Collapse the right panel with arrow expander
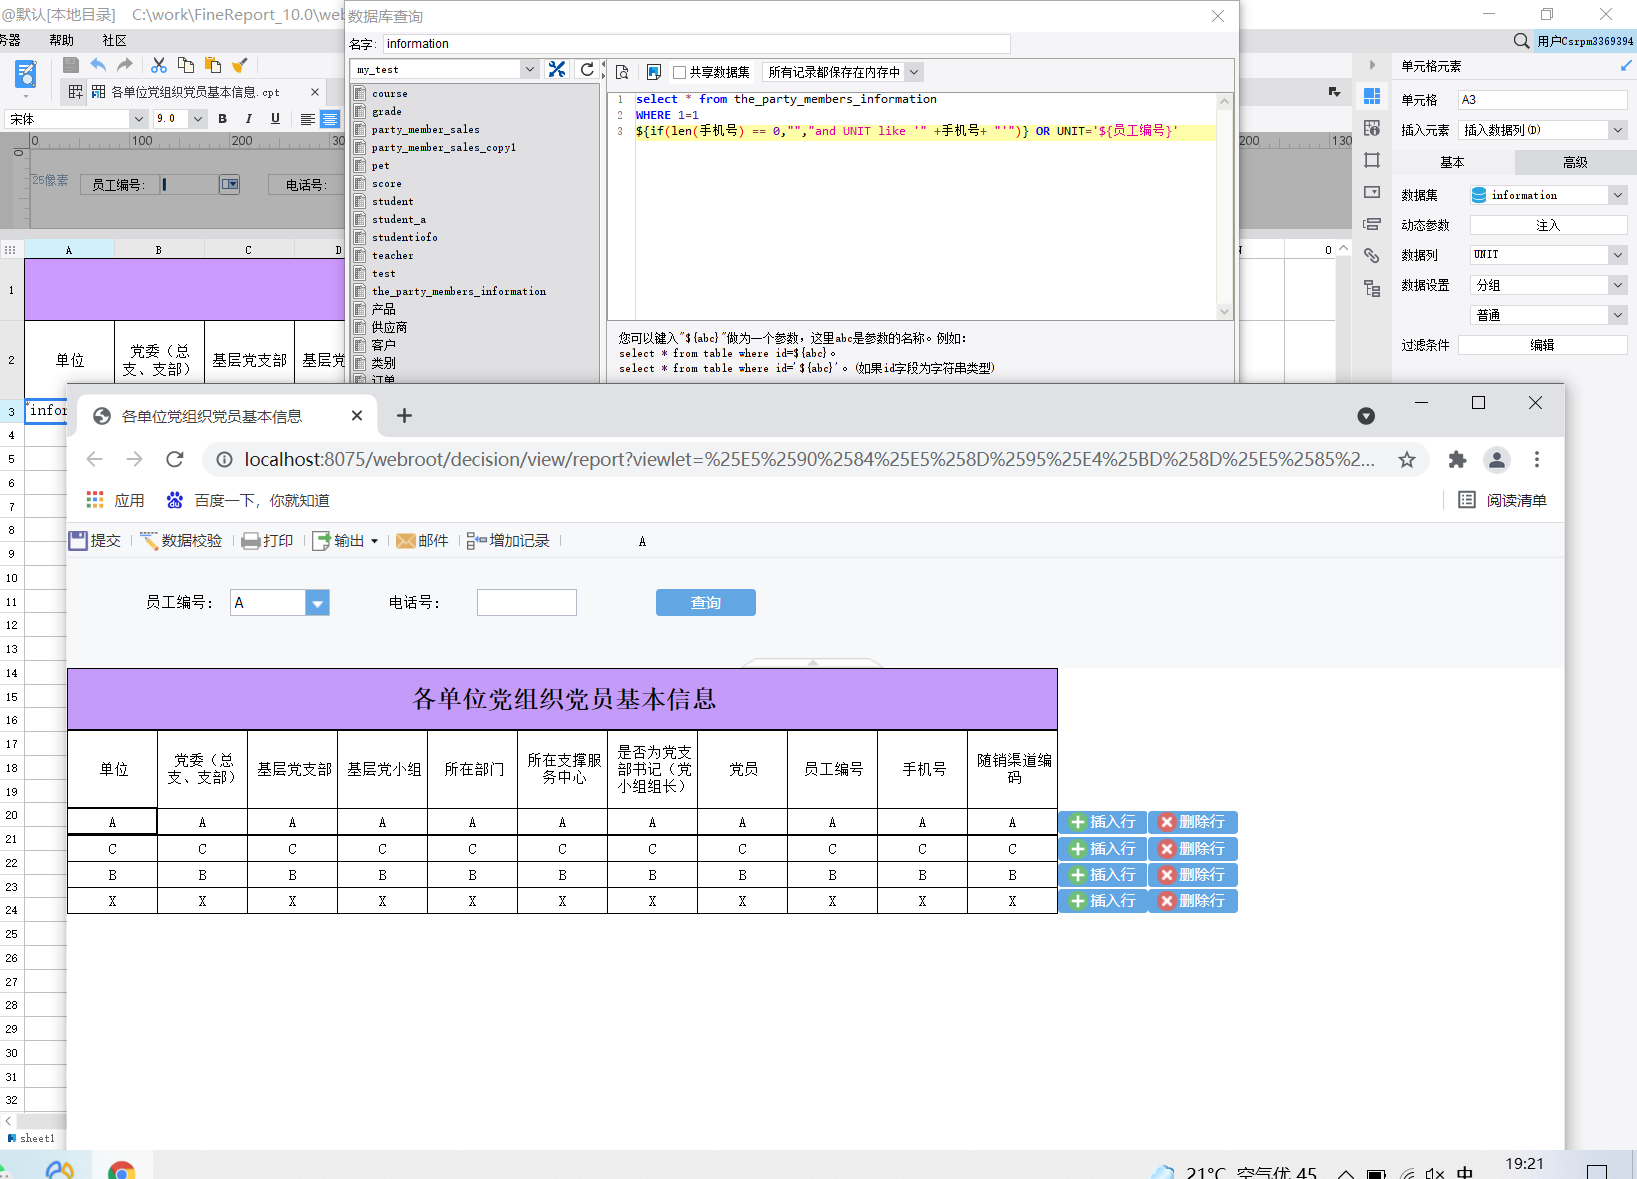 tap(1372, 65)
